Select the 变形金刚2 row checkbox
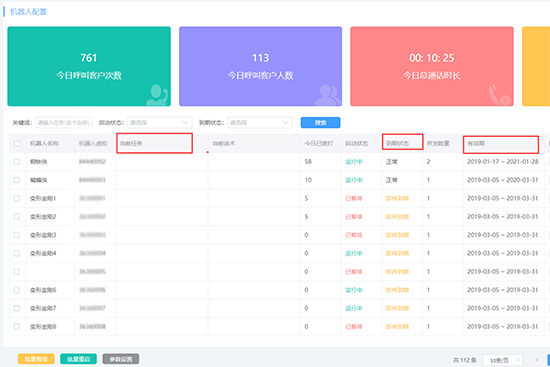 pos(16,216)
